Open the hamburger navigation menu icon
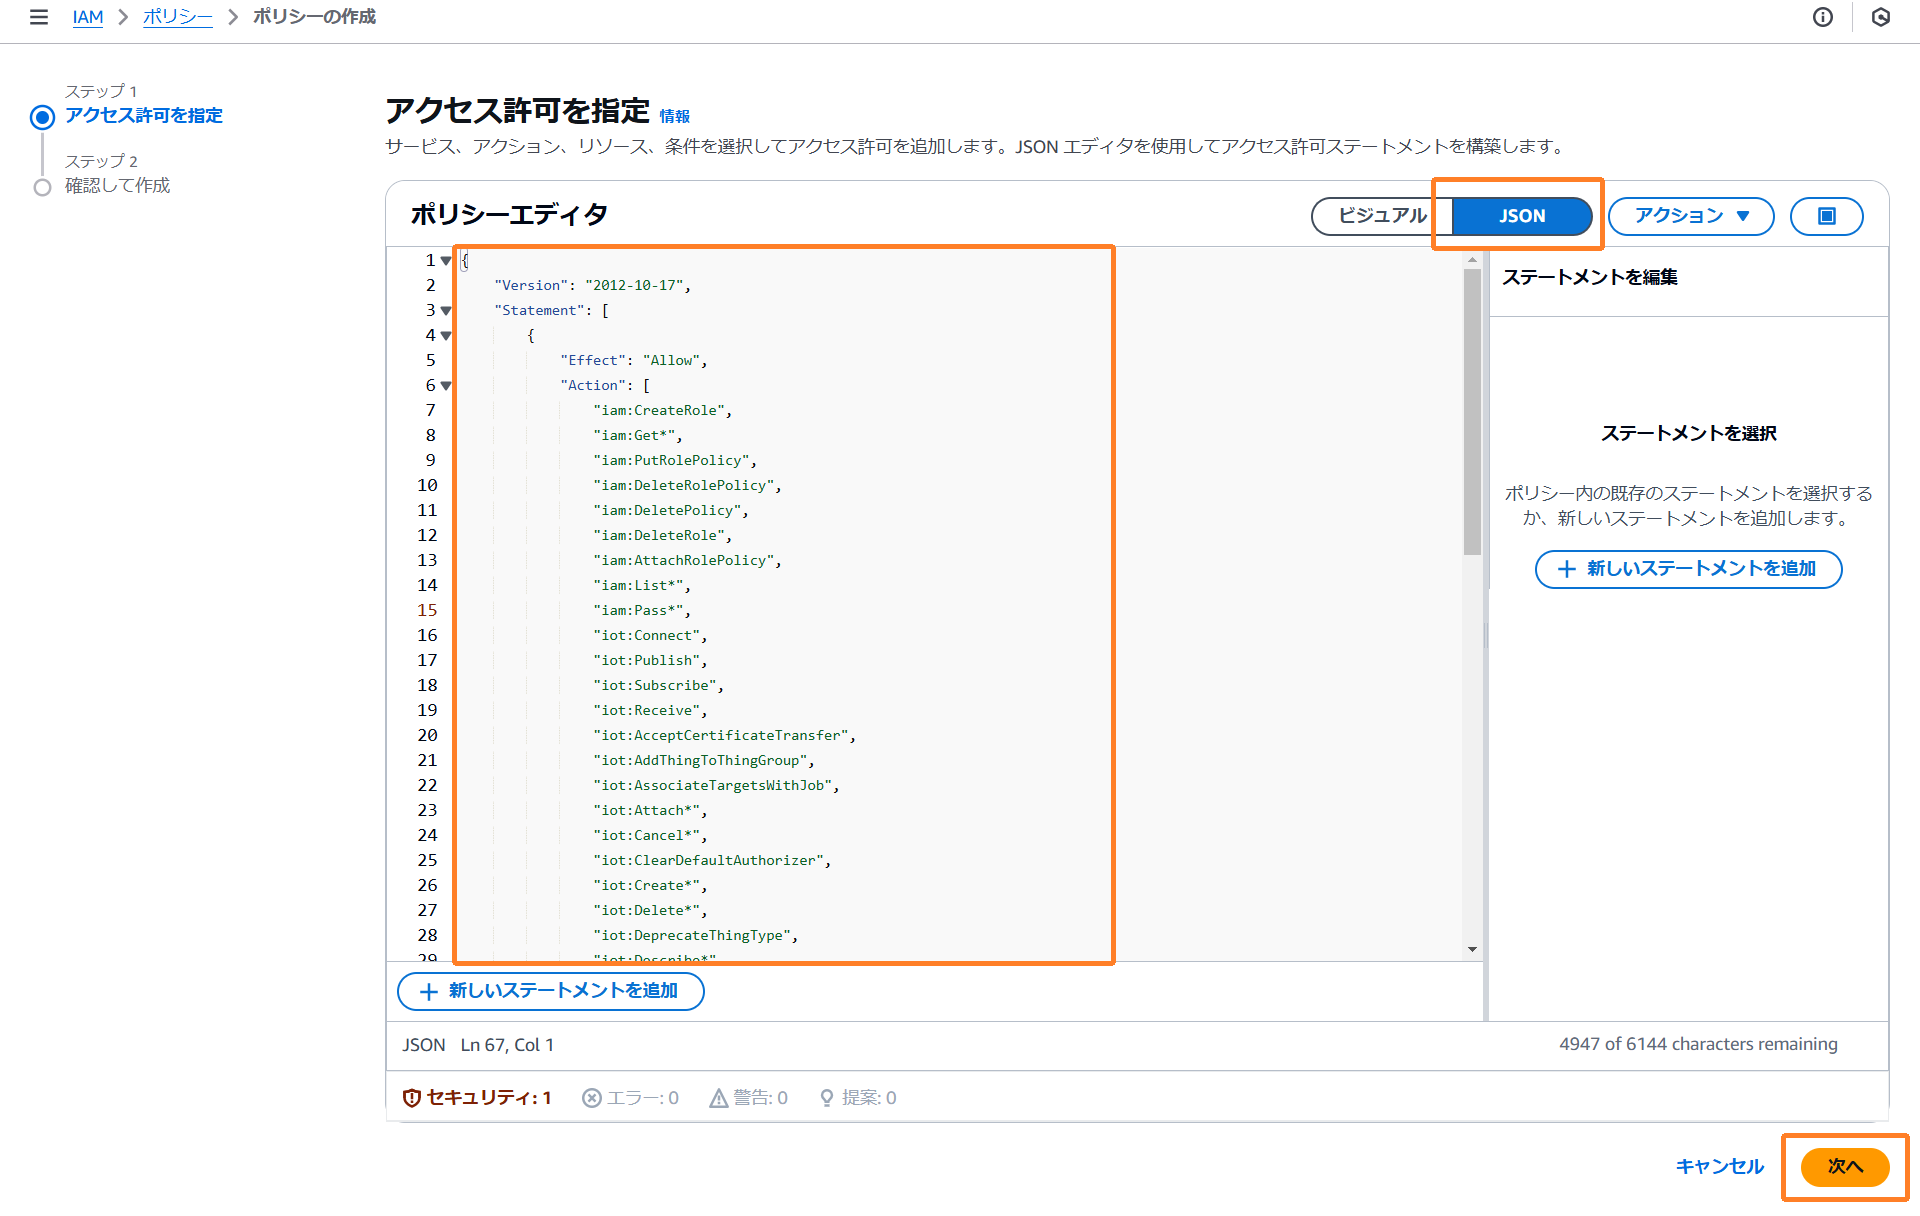Screen dimensions: 1920x1216 [x=39, y=17]
